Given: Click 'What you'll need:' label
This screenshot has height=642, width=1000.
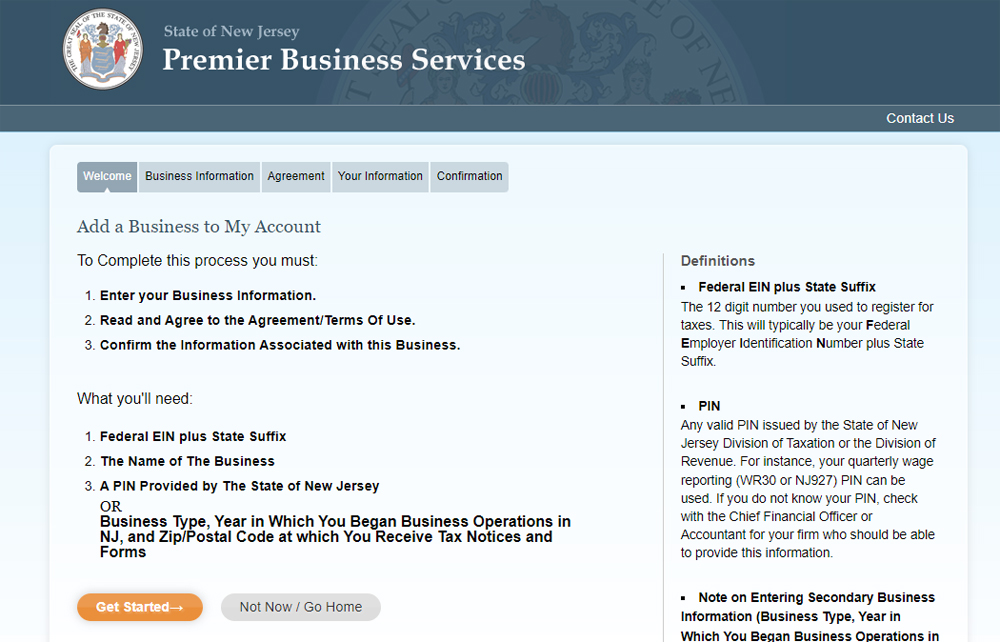Looking at the screenshot, I should pos(135,399).
